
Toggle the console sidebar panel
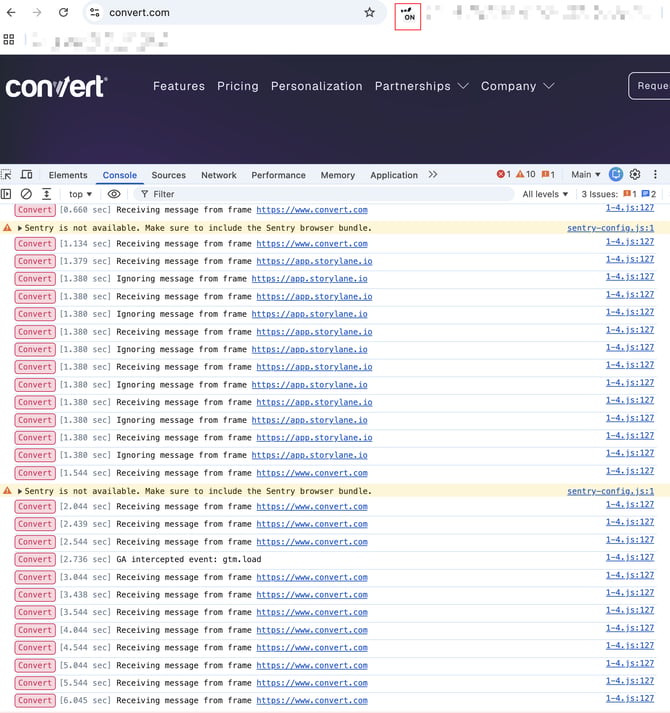pyautogui.click(x=6, y=194)
